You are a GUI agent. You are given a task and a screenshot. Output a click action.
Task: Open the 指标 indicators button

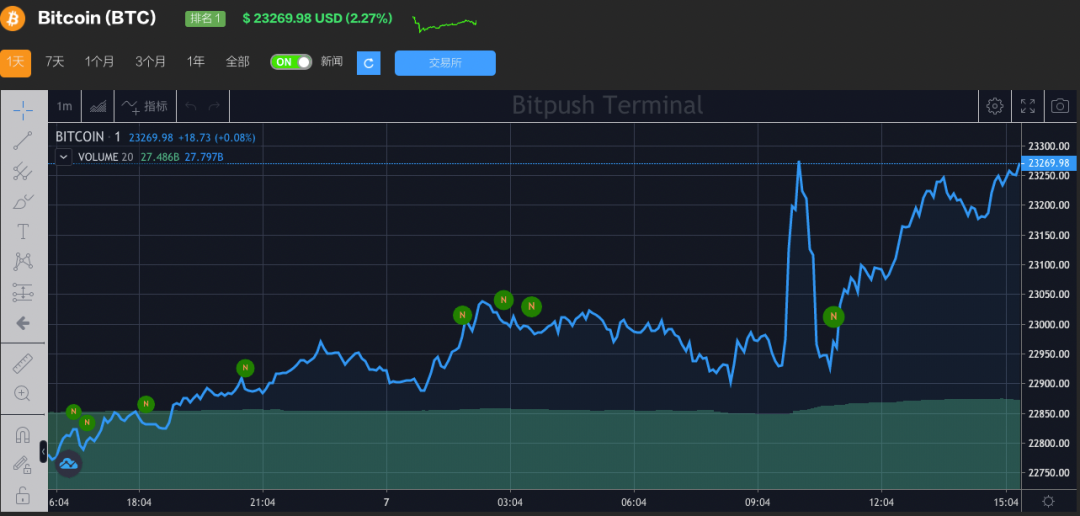[145, 106]
